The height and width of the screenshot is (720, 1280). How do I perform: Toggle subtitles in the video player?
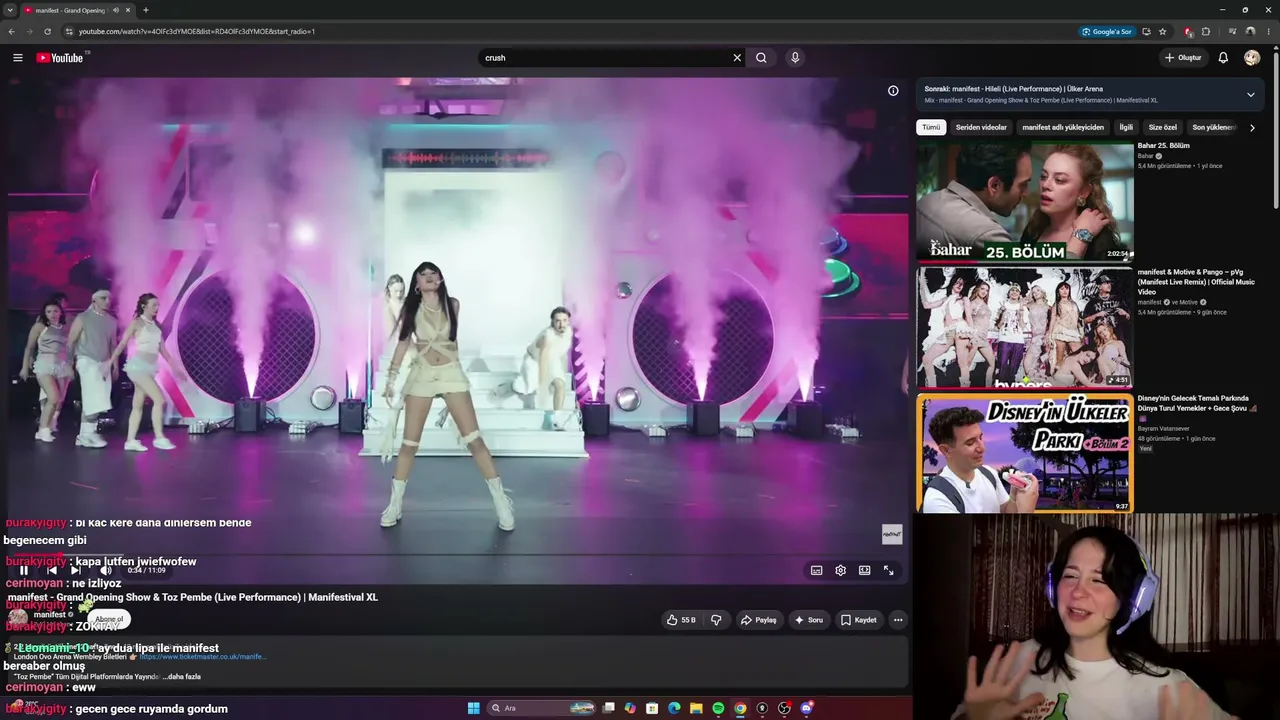coord(817,570)
